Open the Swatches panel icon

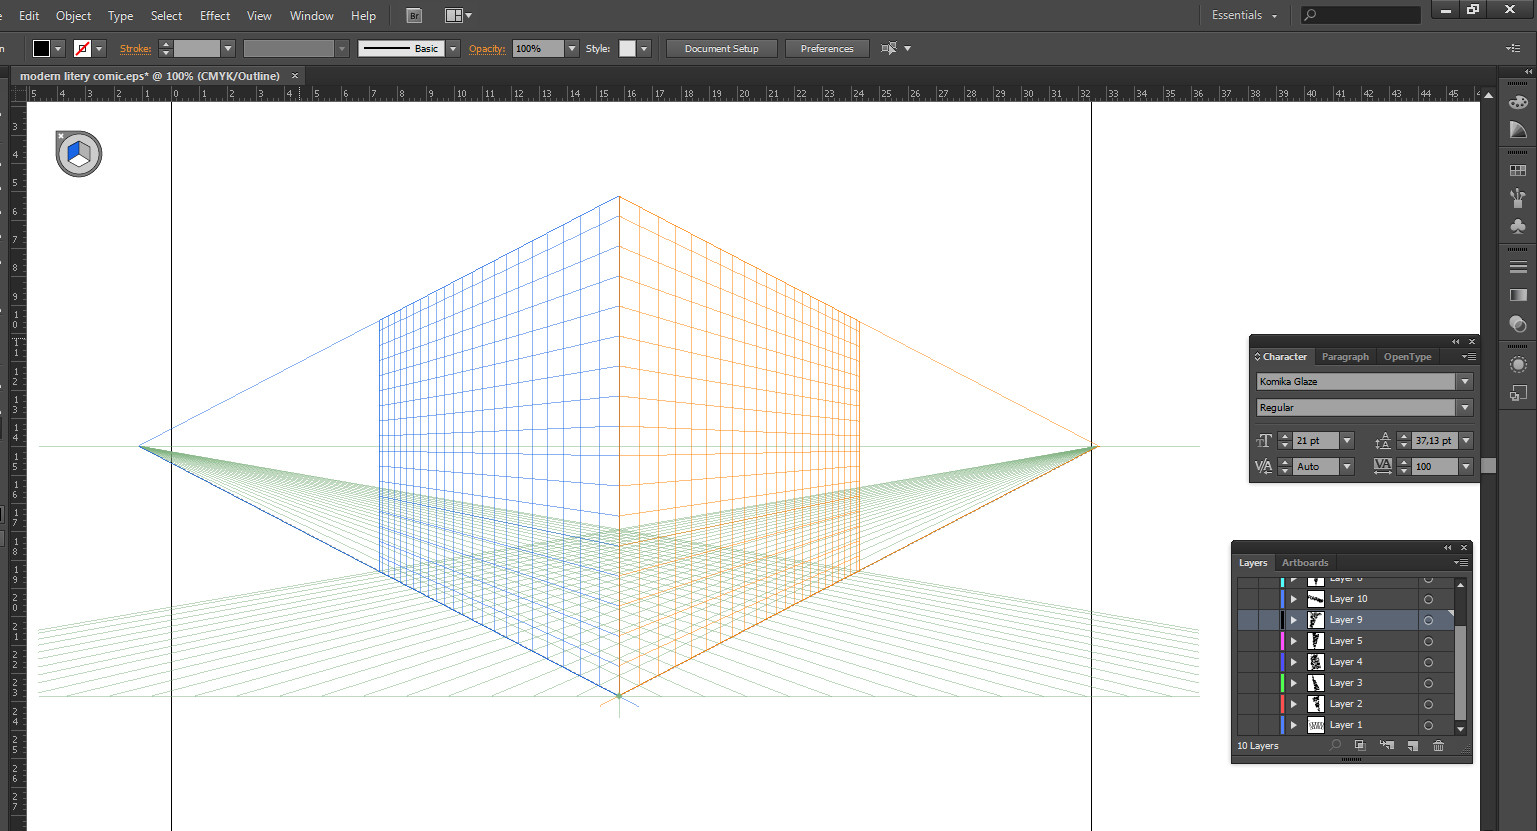pos(1518,171)
